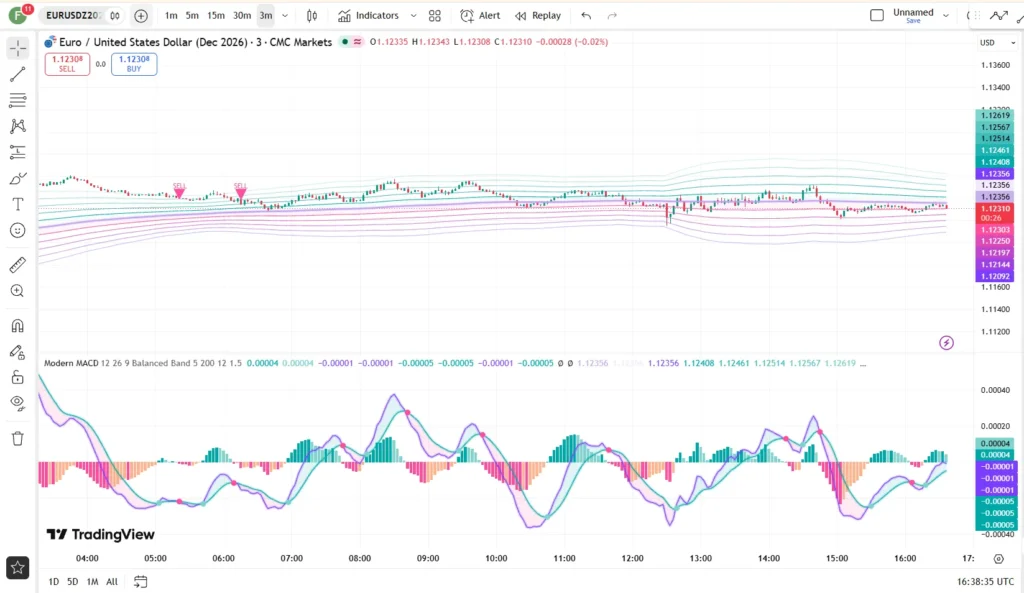
Task: Start bar Replay mode
Action: [538, 16]
